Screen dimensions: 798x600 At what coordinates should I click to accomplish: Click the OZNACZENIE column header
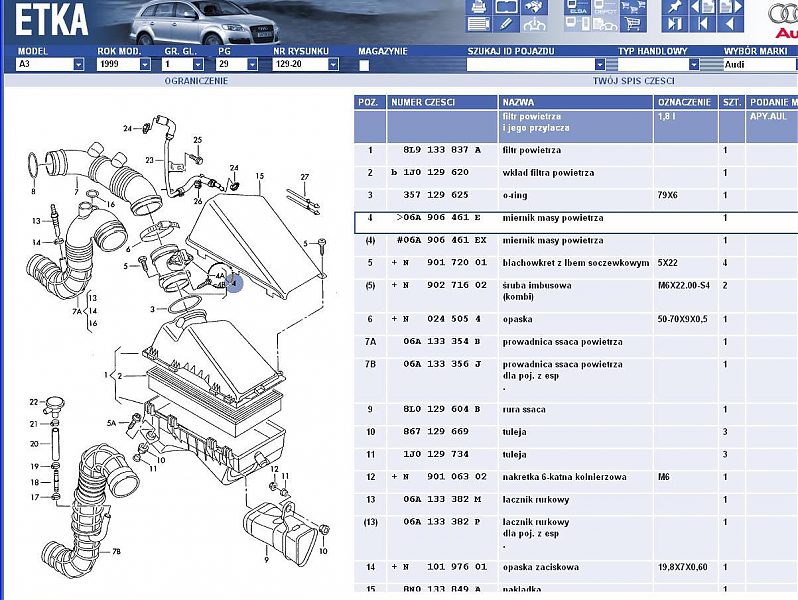[686, 102]
